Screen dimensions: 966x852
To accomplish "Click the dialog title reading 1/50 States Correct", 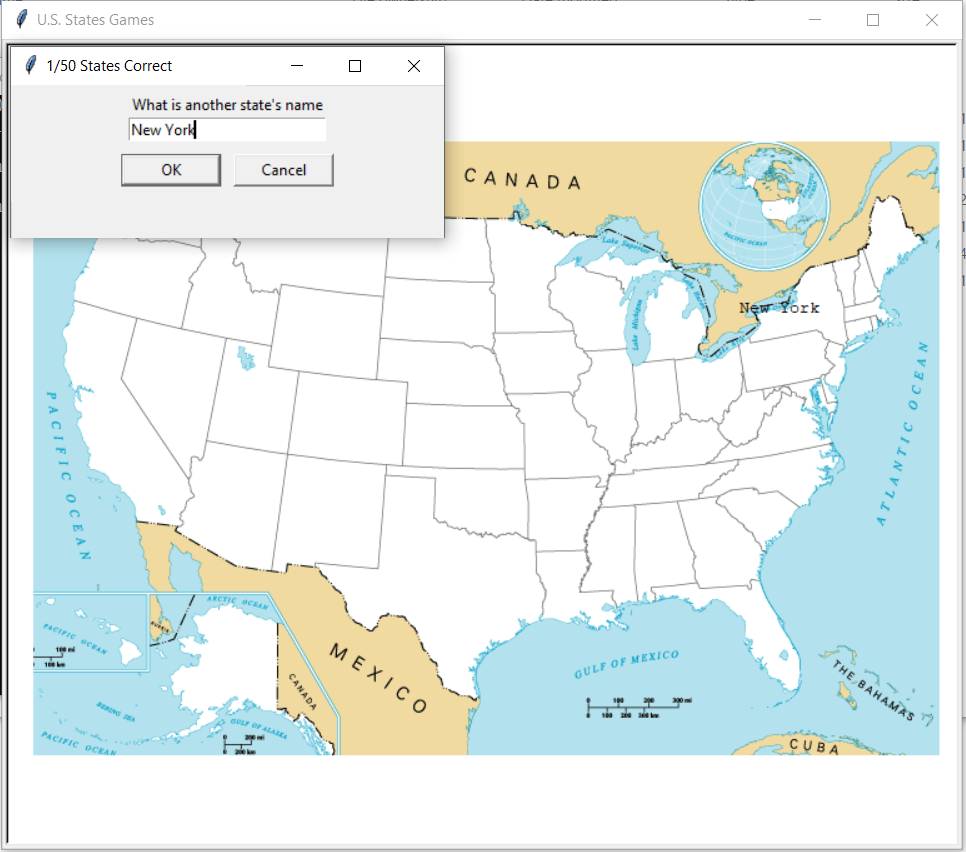I will point(109,66).
